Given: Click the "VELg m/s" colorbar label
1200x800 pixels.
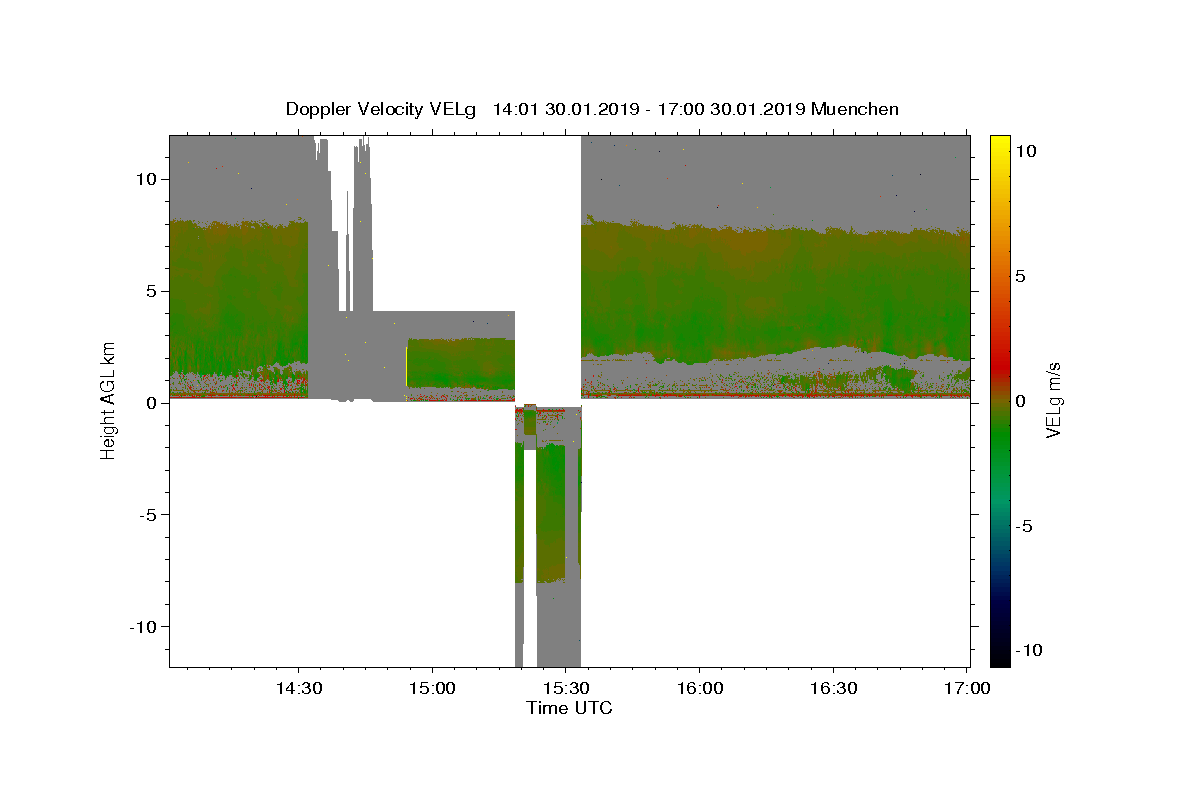Looking at the screenshot, I should coord(1053,400).
